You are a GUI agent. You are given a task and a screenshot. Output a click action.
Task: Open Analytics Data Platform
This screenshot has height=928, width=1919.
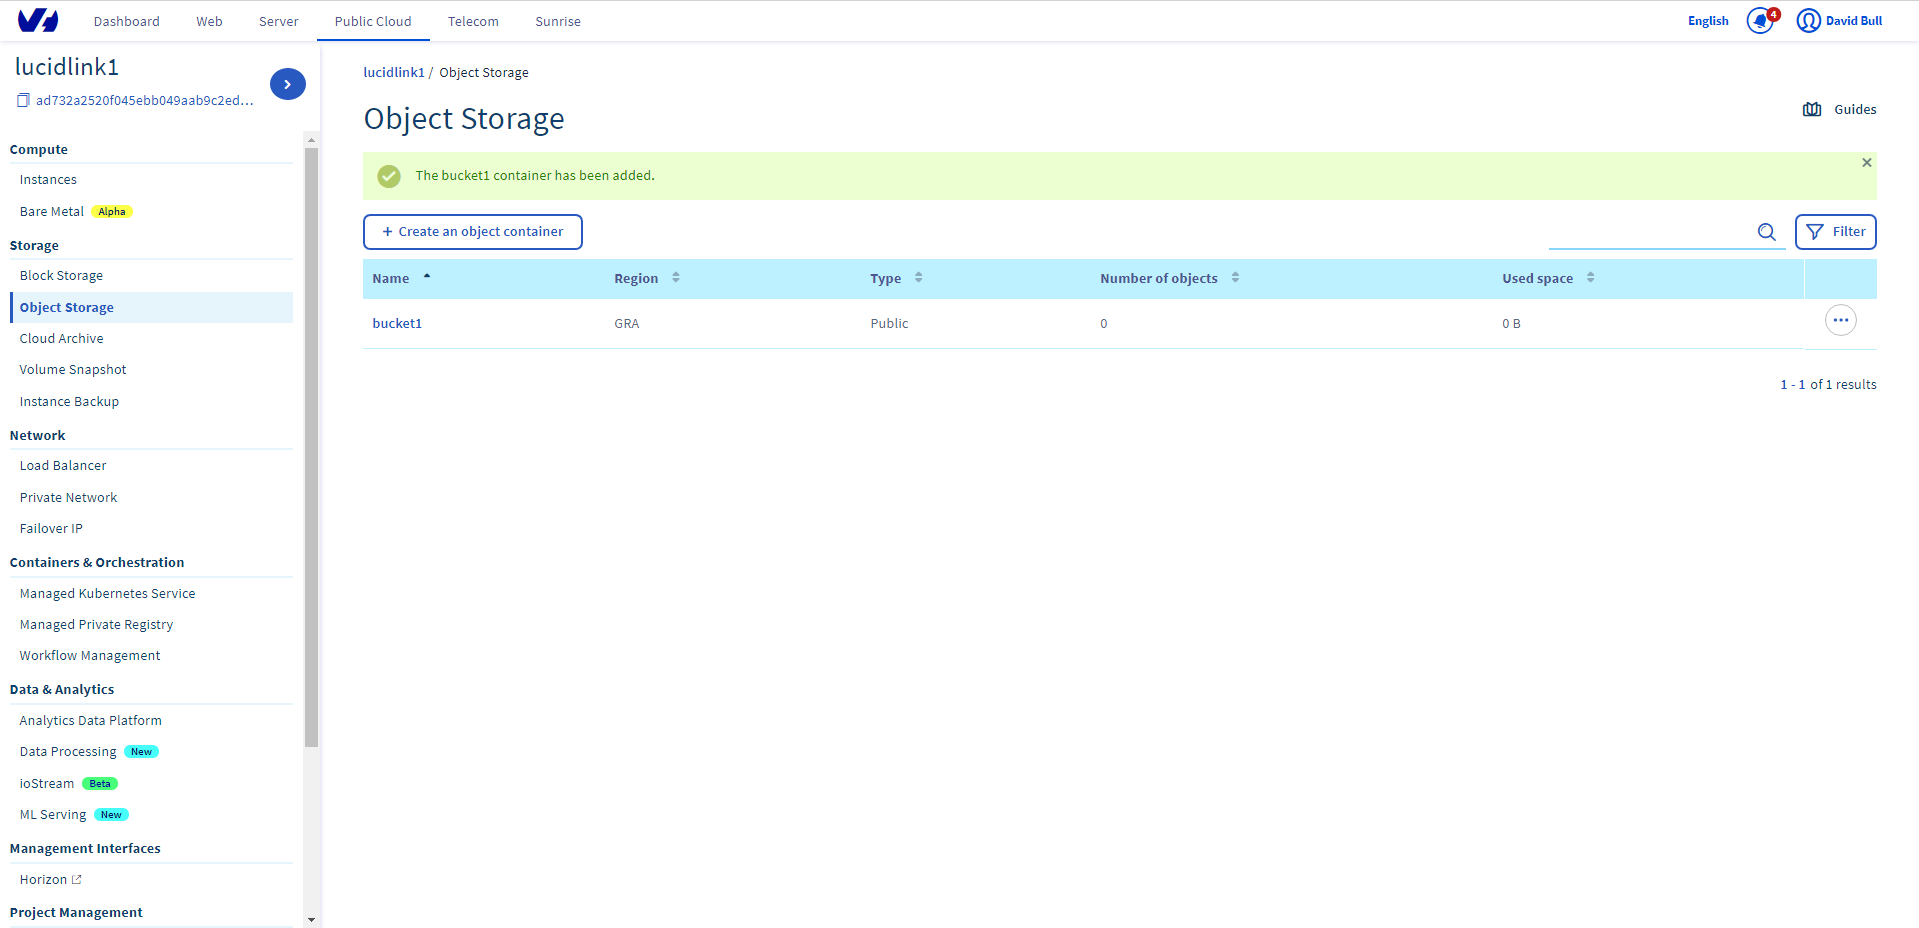pos(90,721)
